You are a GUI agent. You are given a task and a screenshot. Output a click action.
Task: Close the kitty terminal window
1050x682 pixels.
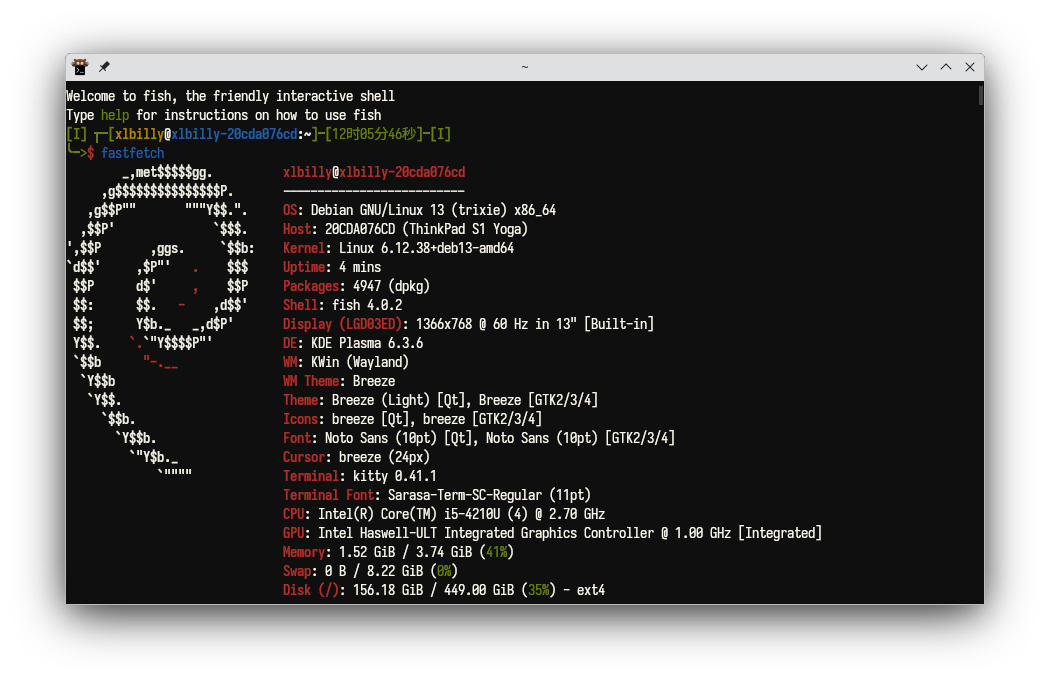[x=969, y=67]
